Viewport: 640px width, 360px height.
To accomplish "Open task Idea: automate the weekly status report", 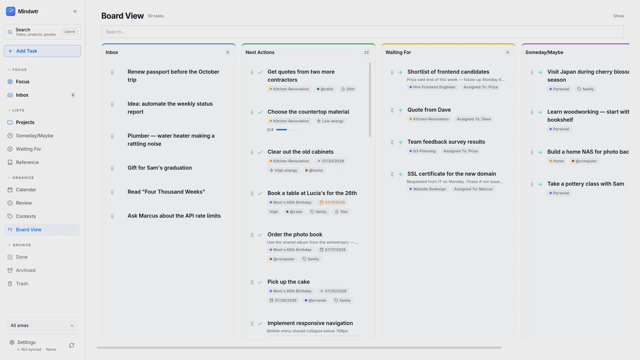I will (170, 108).
